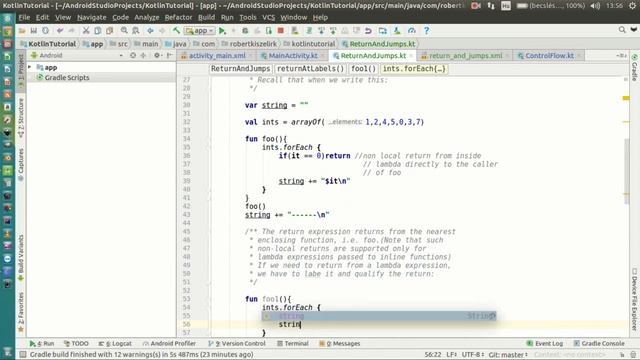This screenshot has width=640, height=360.
Task: Open the Event Log
Action: coord(545,344)
